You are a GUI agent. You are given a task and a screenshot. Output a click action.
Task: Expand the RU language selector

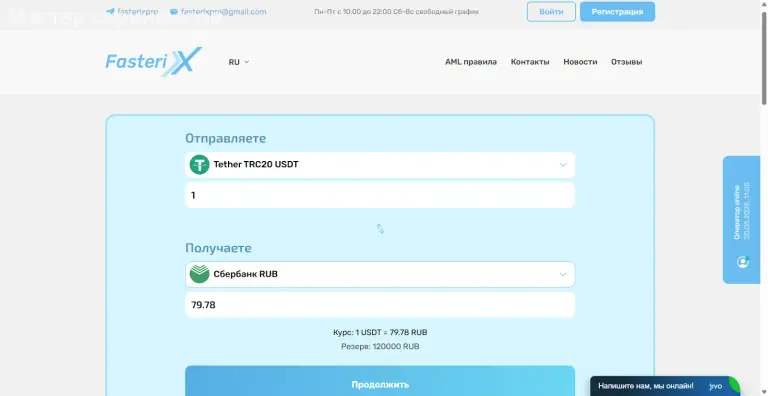pos(239,62)
